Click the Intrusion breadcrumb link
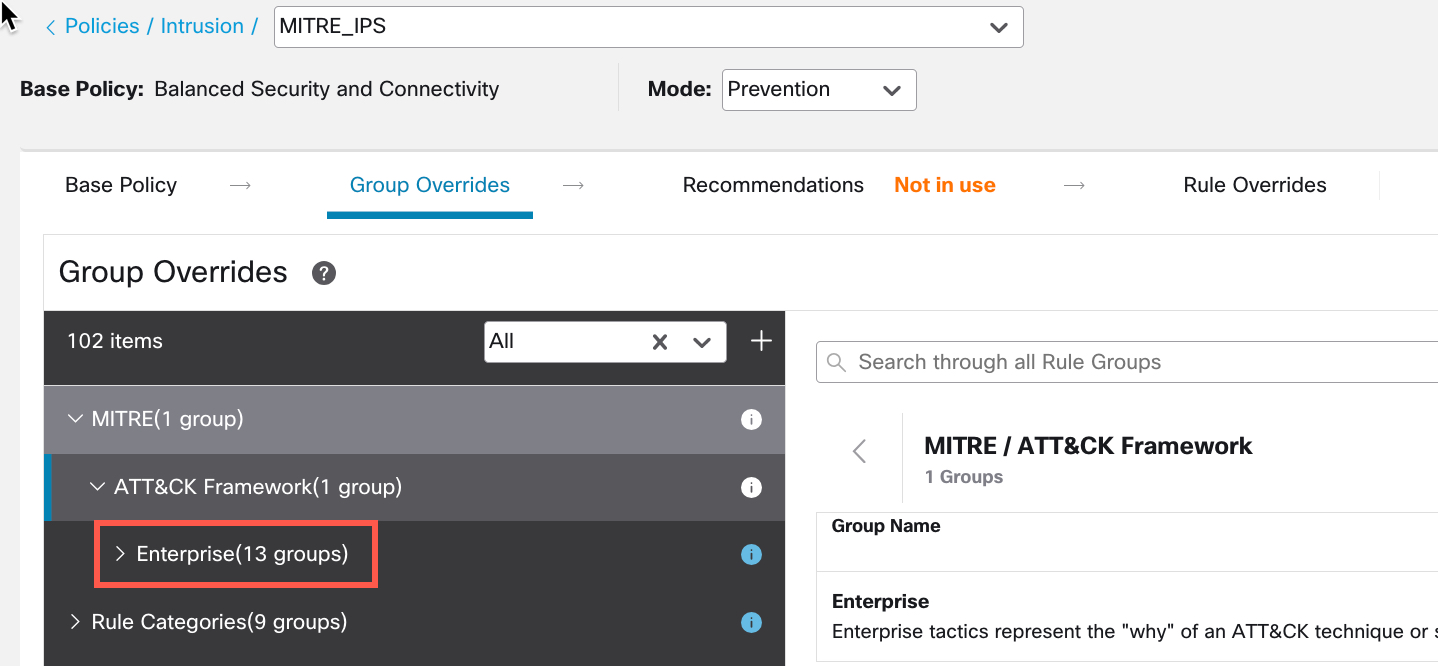 (x=202, y=27)
